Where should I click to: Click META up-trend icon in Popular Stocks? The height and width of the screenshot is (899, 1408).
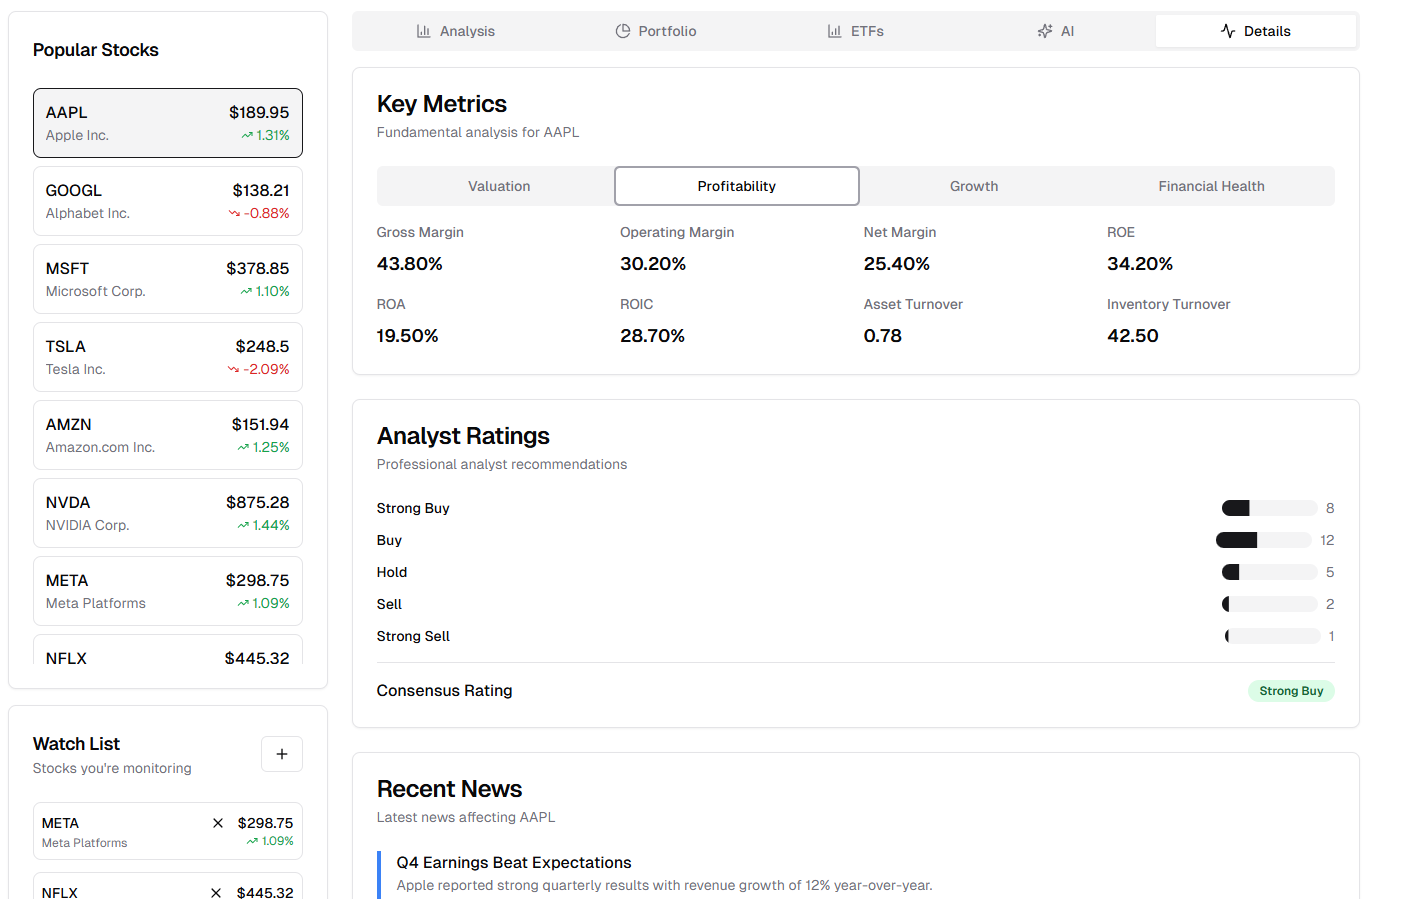(243, 604)
